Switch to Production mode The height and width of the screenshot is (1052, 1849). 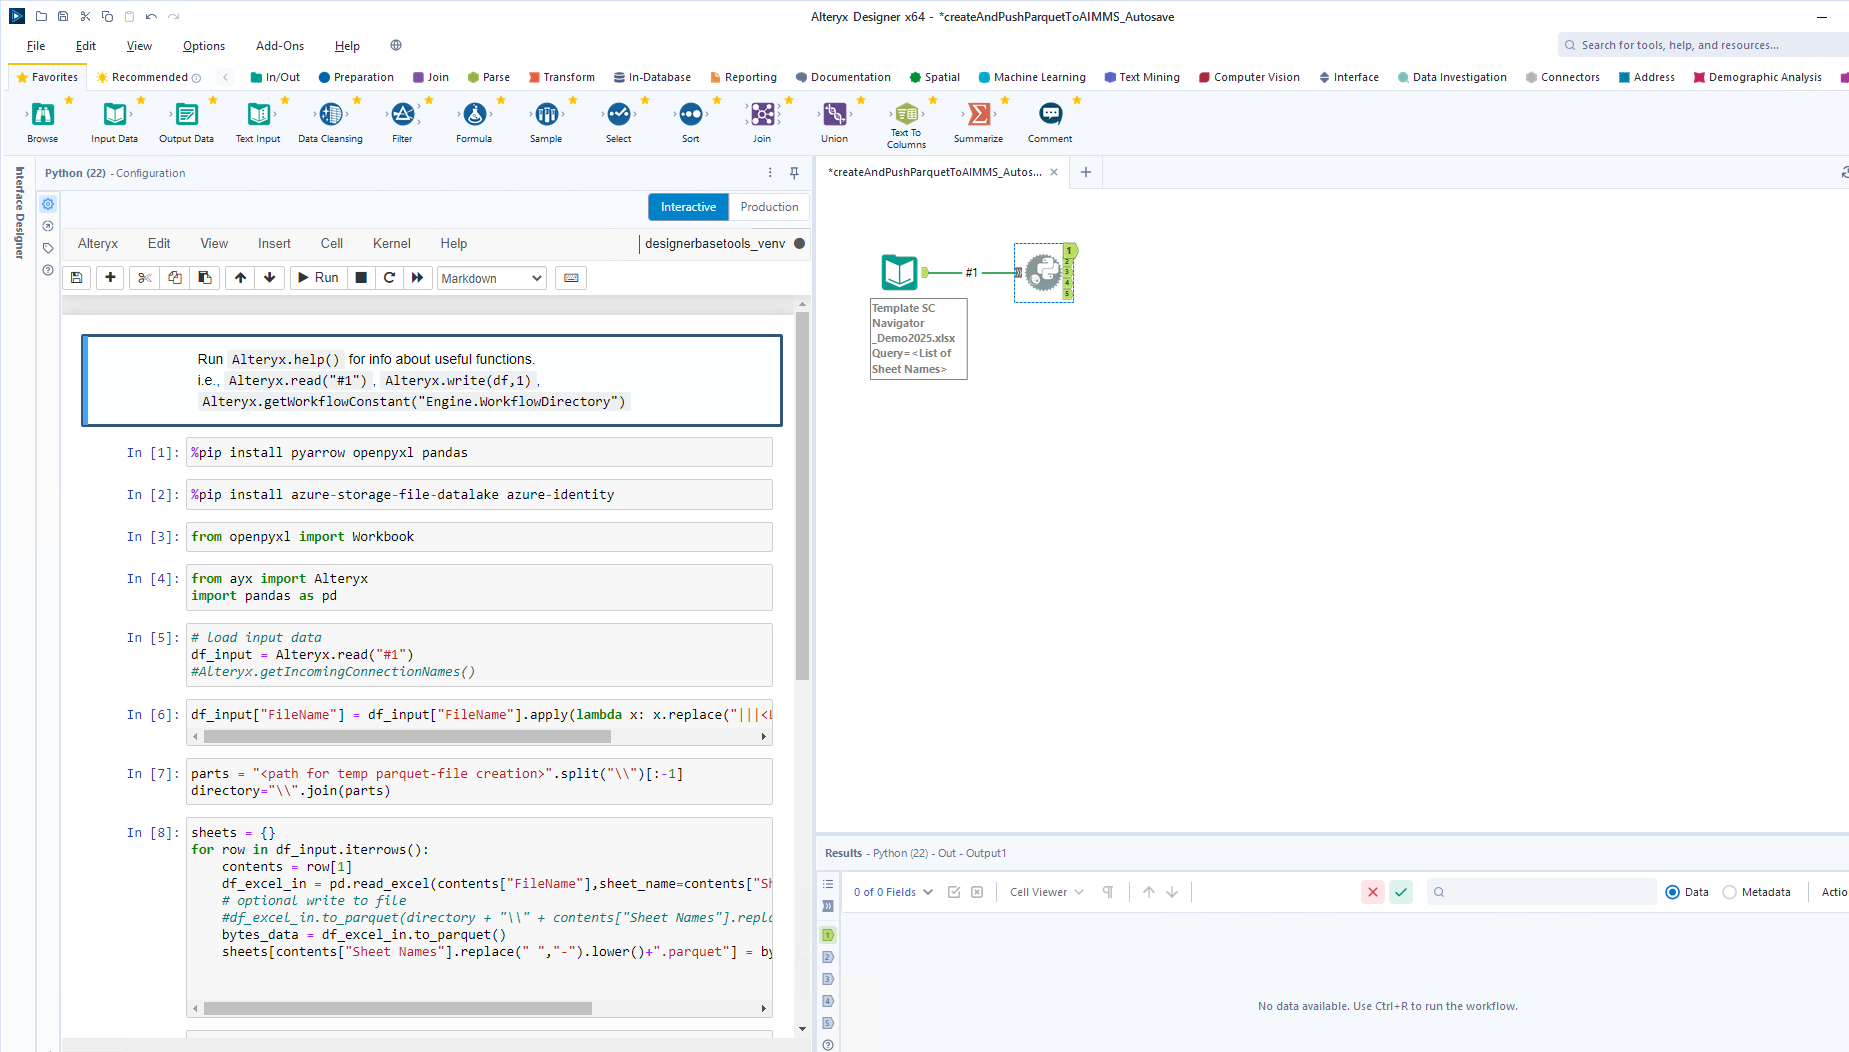pos(769,207)
